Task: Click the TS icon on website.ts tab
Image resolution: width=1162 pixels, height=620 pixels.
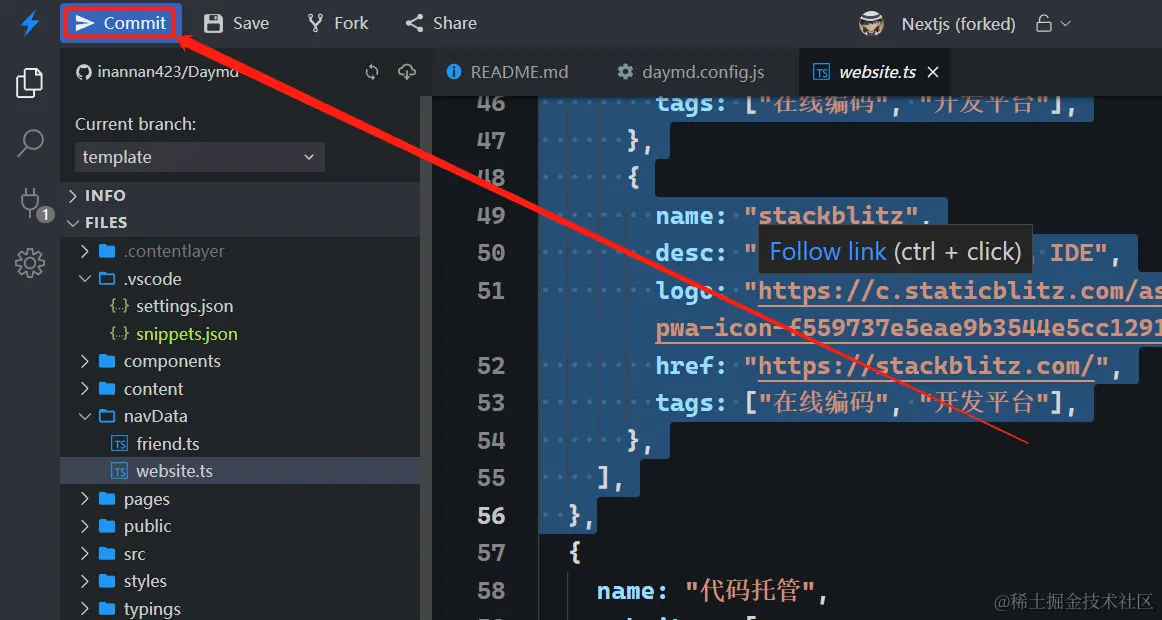Action: tap(821, 72)
